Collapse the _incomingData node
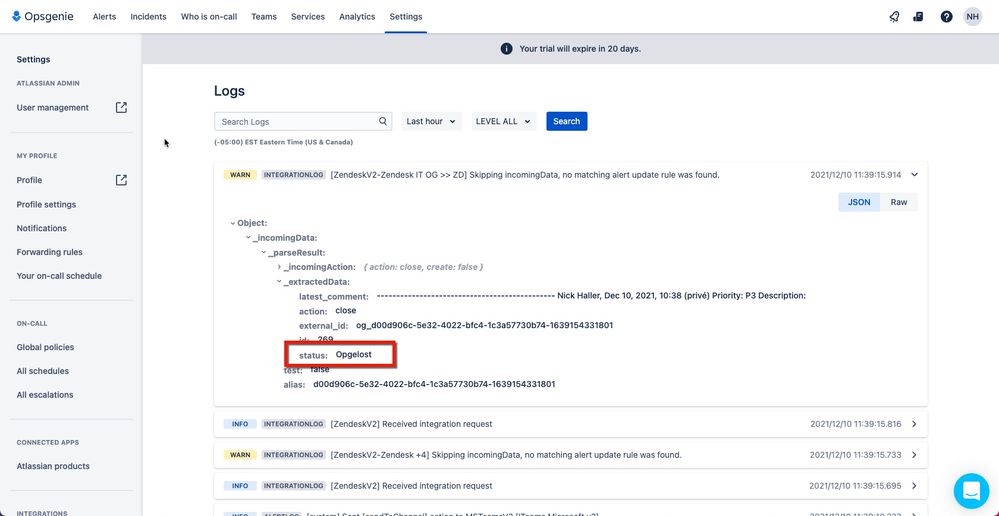 point(248,238)
